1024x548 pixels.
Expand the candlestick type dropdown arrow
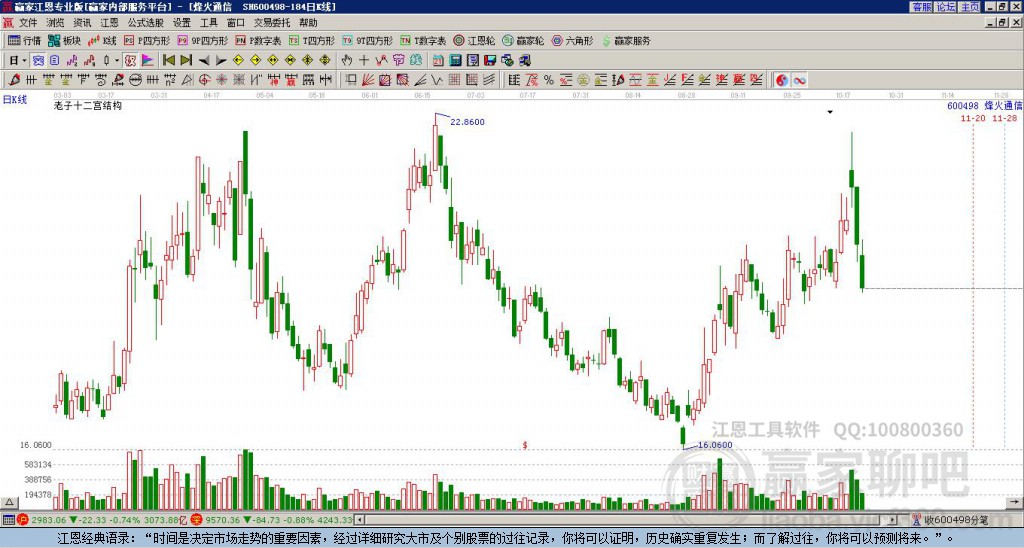click(117, 61)
